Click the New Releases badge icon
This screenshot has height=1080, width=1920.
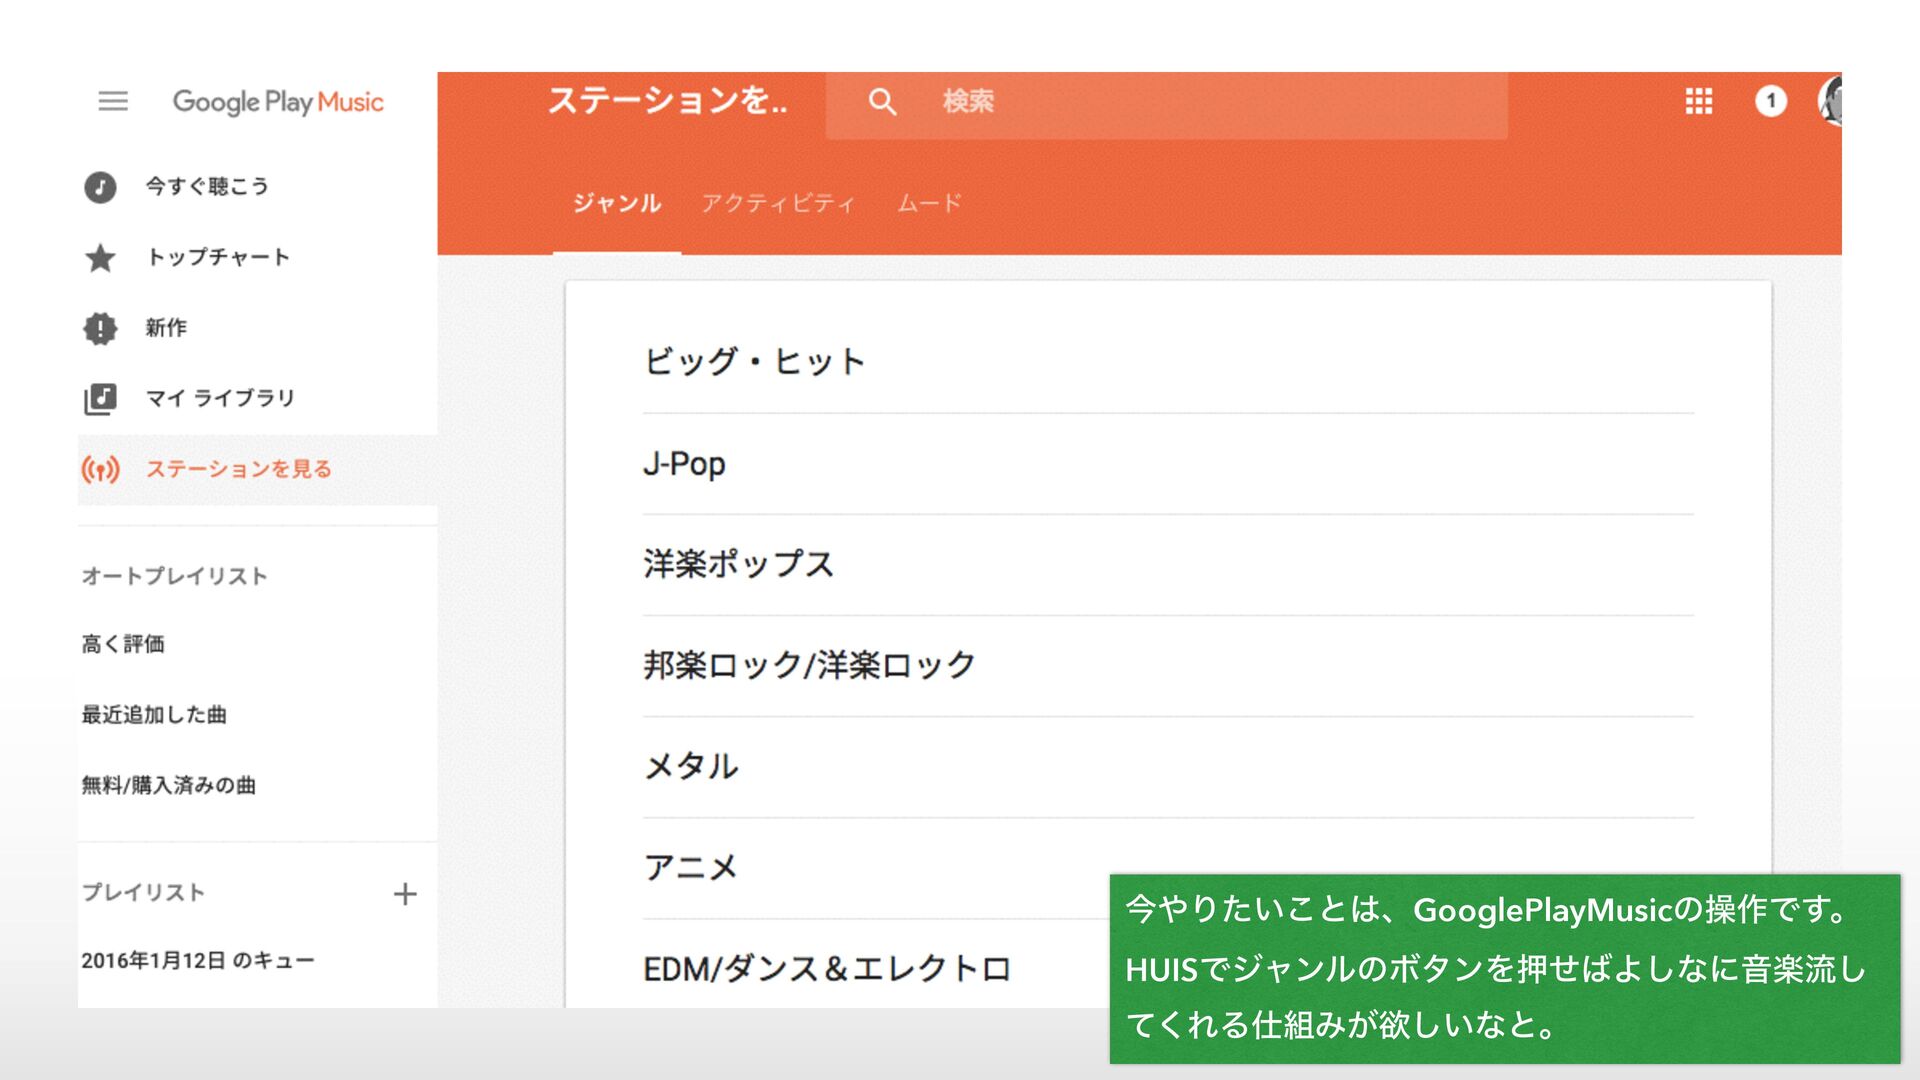(x=100, y=328)
